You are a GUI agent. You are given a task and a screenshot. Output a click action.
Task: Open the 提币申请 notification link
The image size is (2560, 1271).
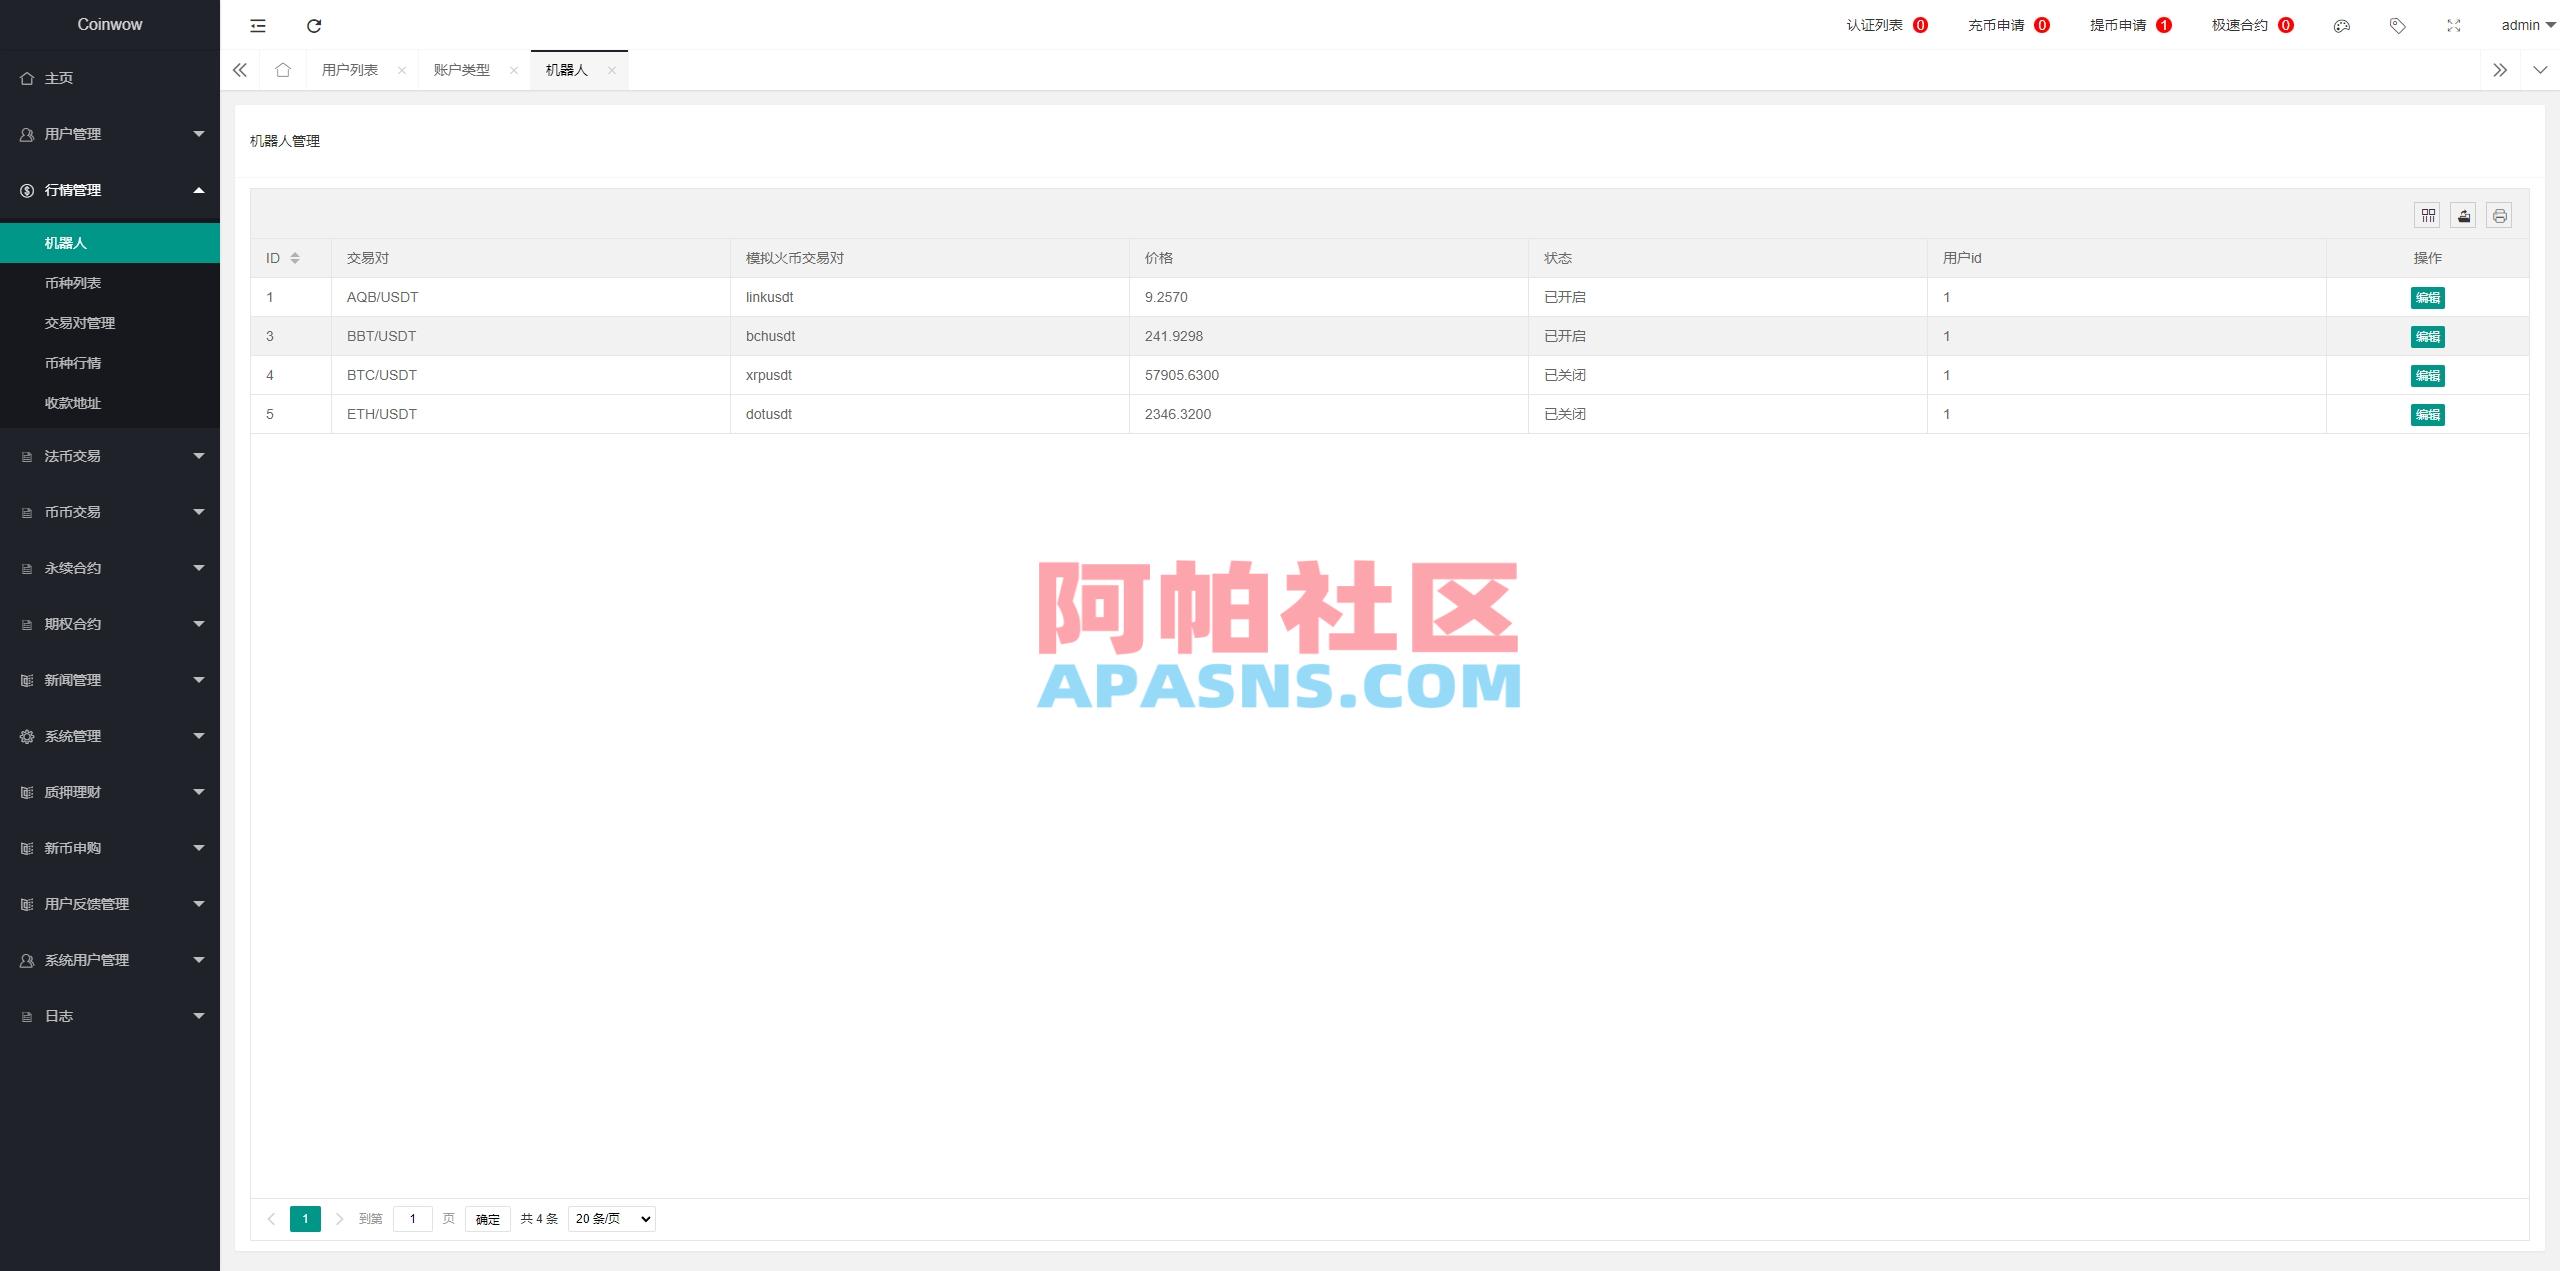point(2130,26)
